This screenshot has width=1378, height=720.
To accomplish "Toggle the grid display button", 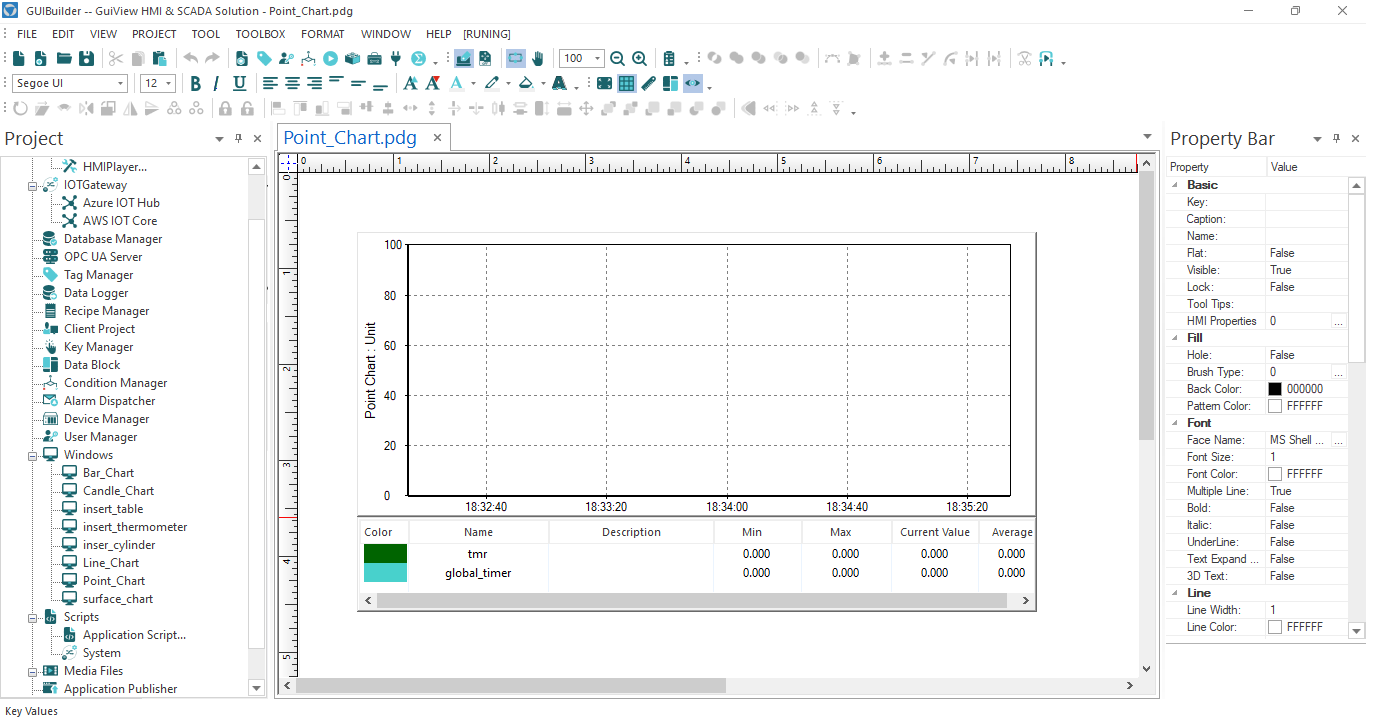I will pos(627,83).
